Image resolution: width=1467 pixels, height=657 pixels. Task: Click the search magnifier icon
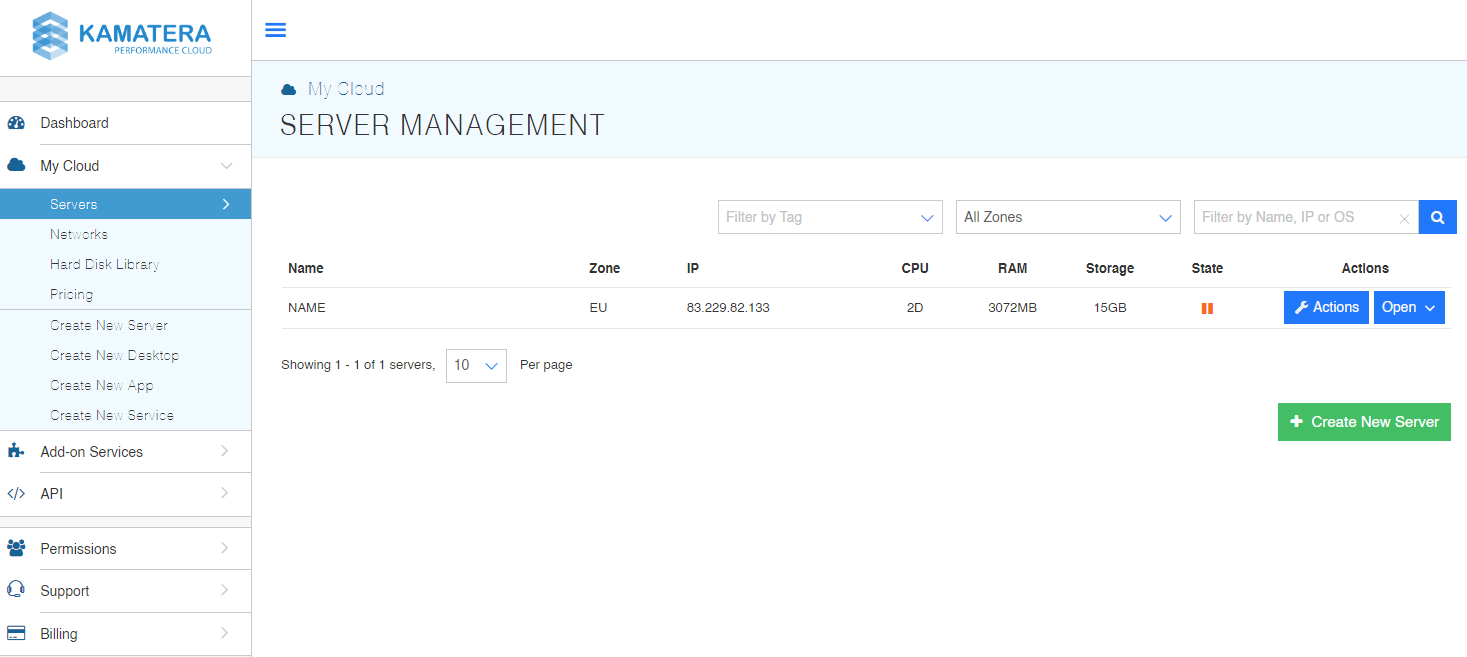click(1437, 217)
